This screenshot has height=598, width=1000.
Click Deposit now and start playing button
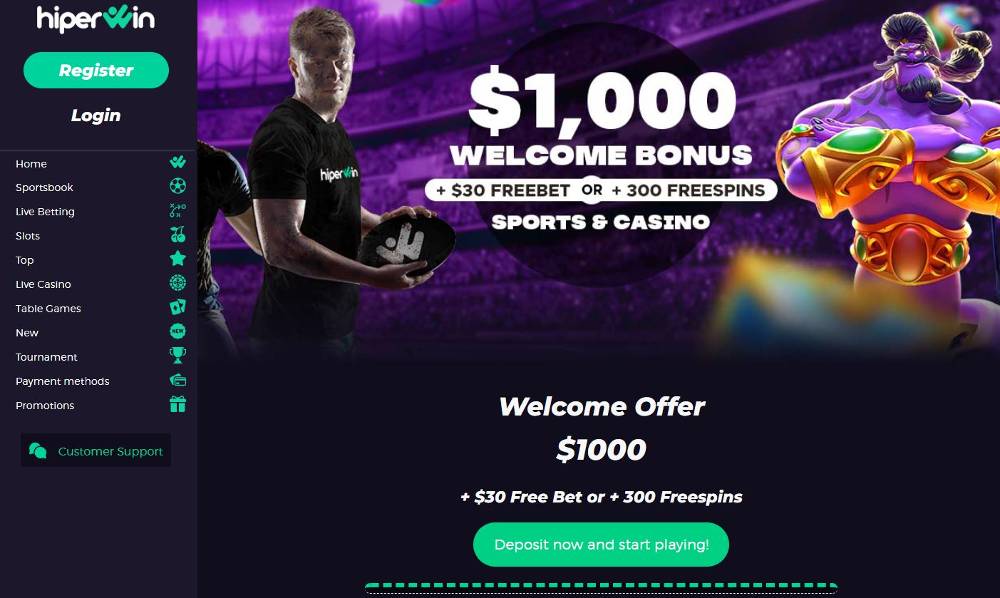[601, 544]
